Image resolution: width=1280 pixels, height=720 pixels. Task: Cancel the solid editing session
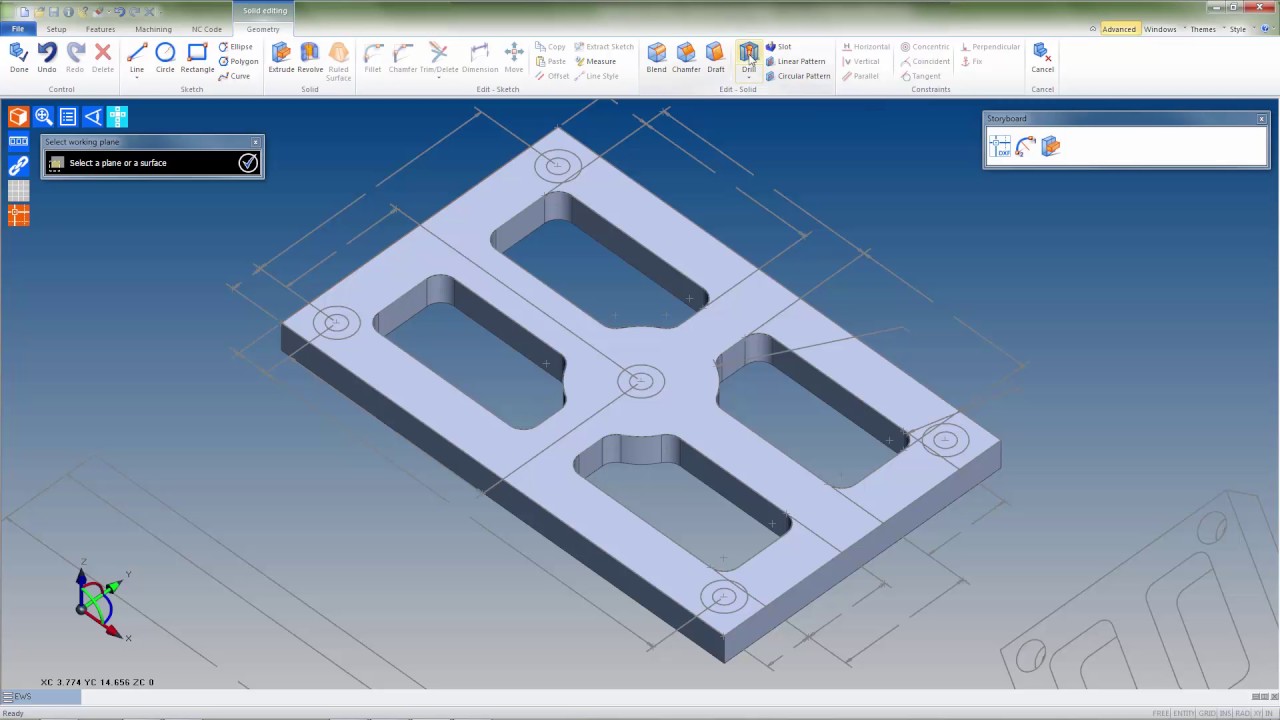1042,58
